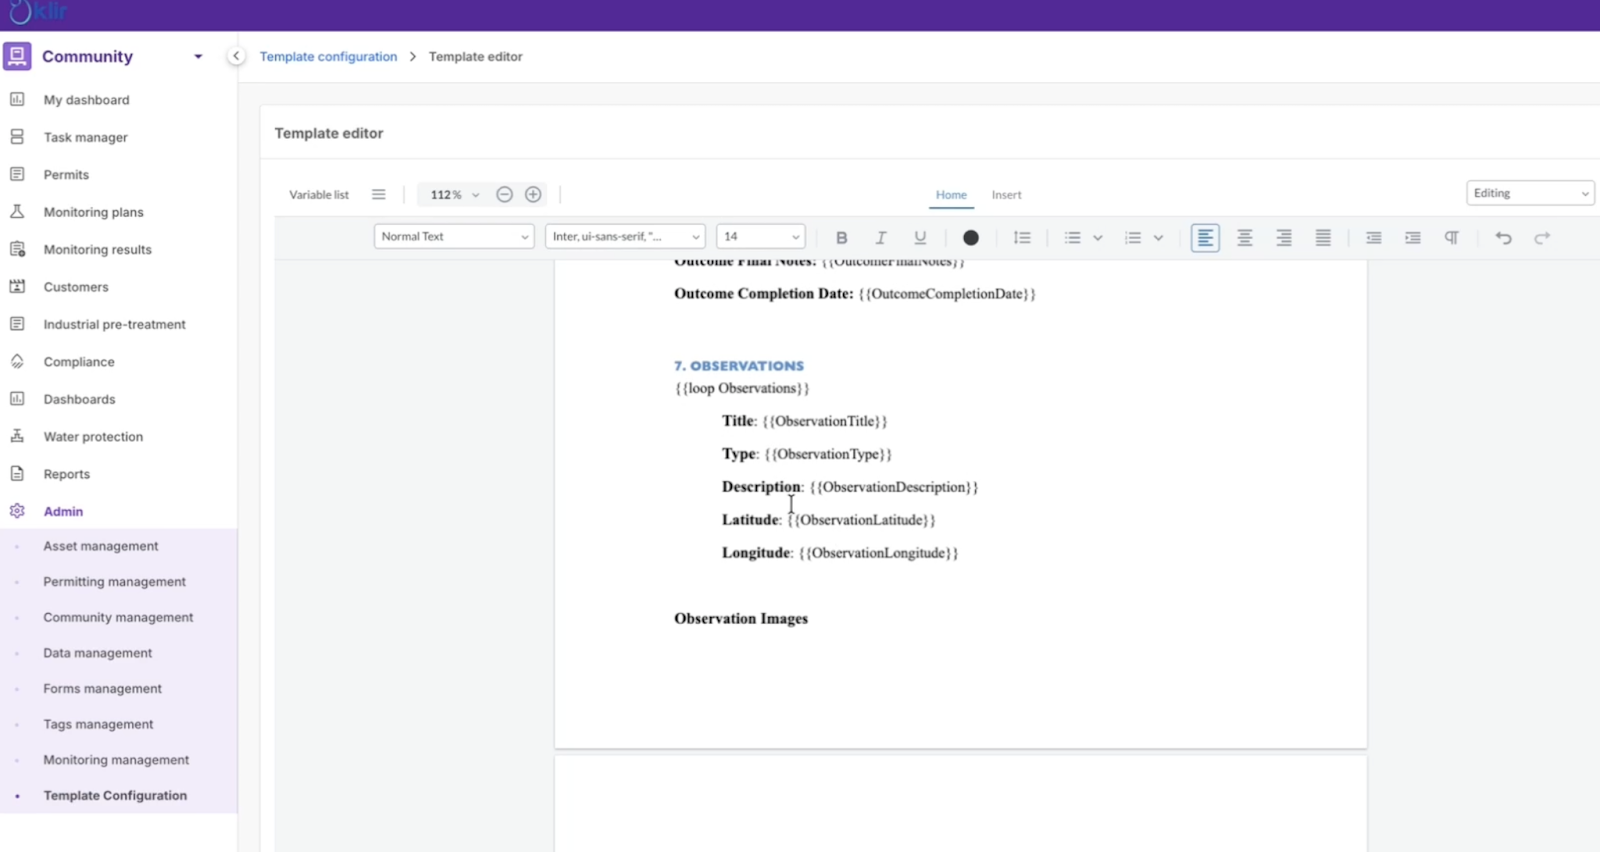Adjust line spacing icon
The height and width of the screenshot is (852, 1600).
(1021, 238)
